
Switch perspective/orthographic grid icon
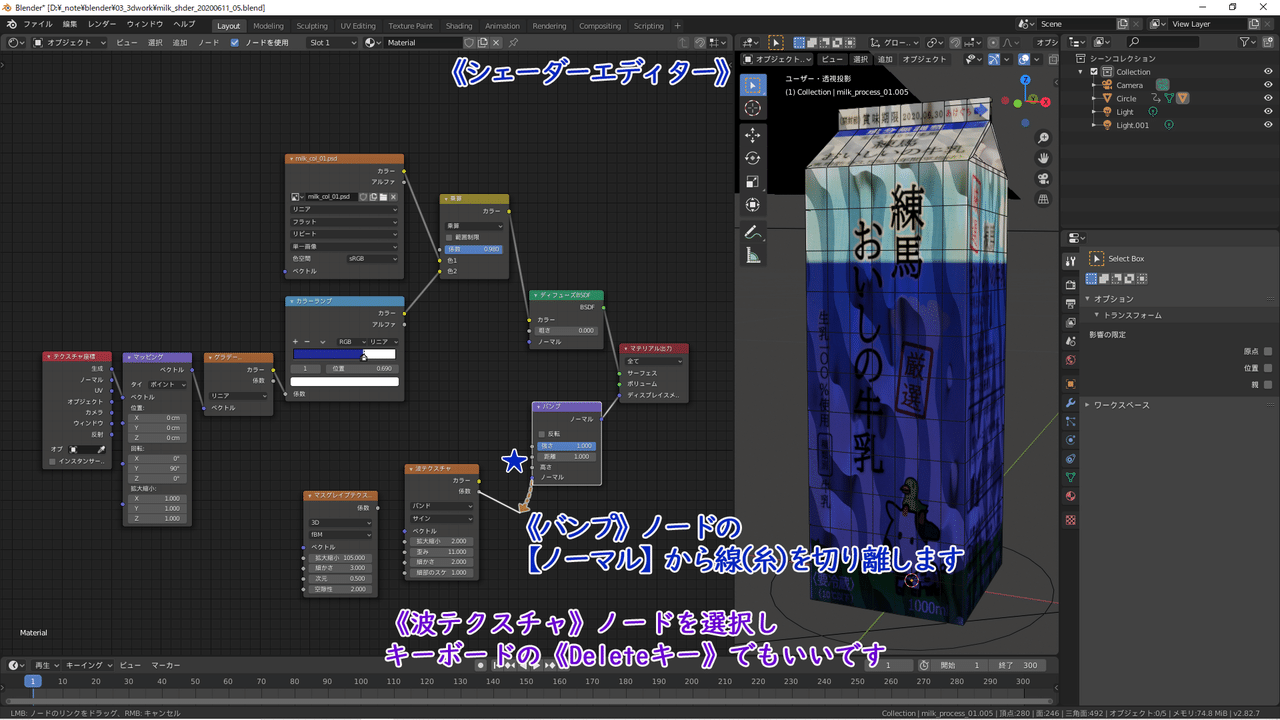pos(1043,198)
